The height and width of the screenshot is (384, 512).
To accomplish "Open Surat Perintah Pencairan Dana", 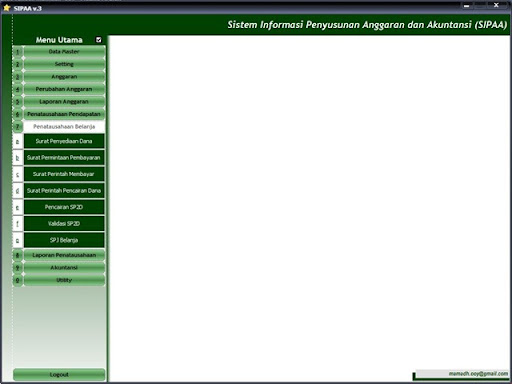I will (x=64, y=191).
